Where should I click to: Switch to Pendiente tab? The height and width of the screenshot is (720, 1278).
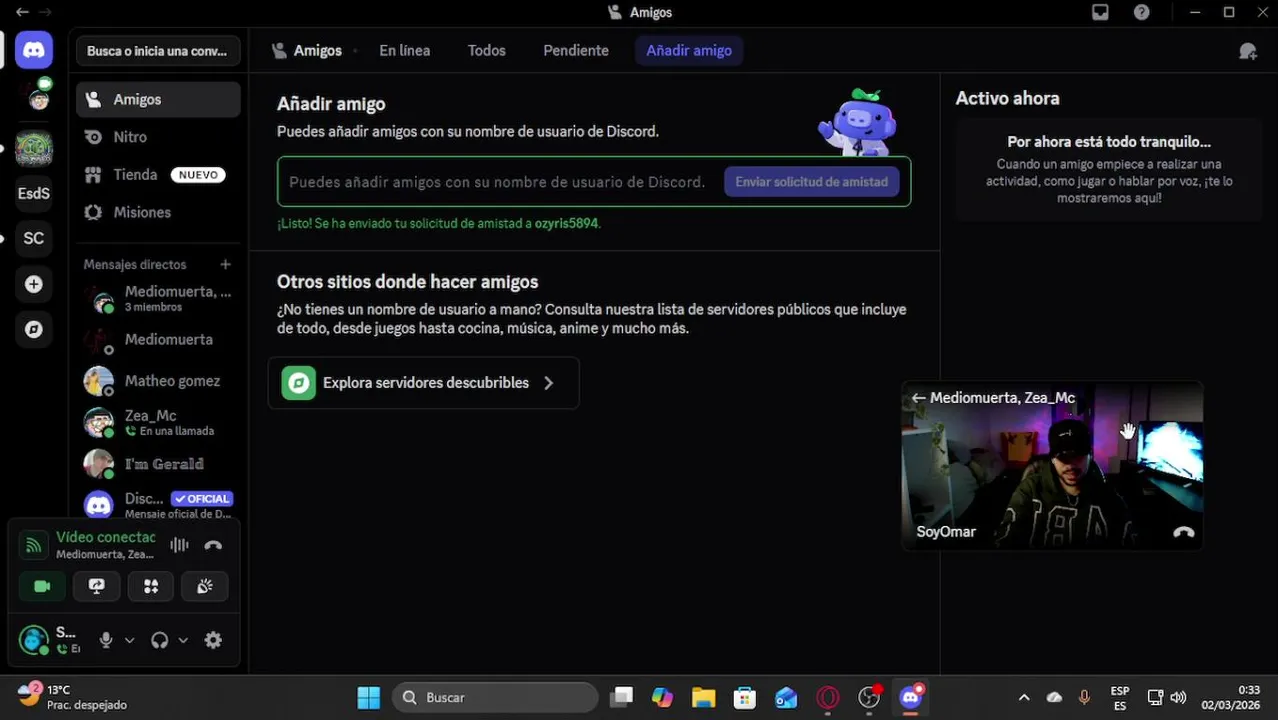click(575, 51)
